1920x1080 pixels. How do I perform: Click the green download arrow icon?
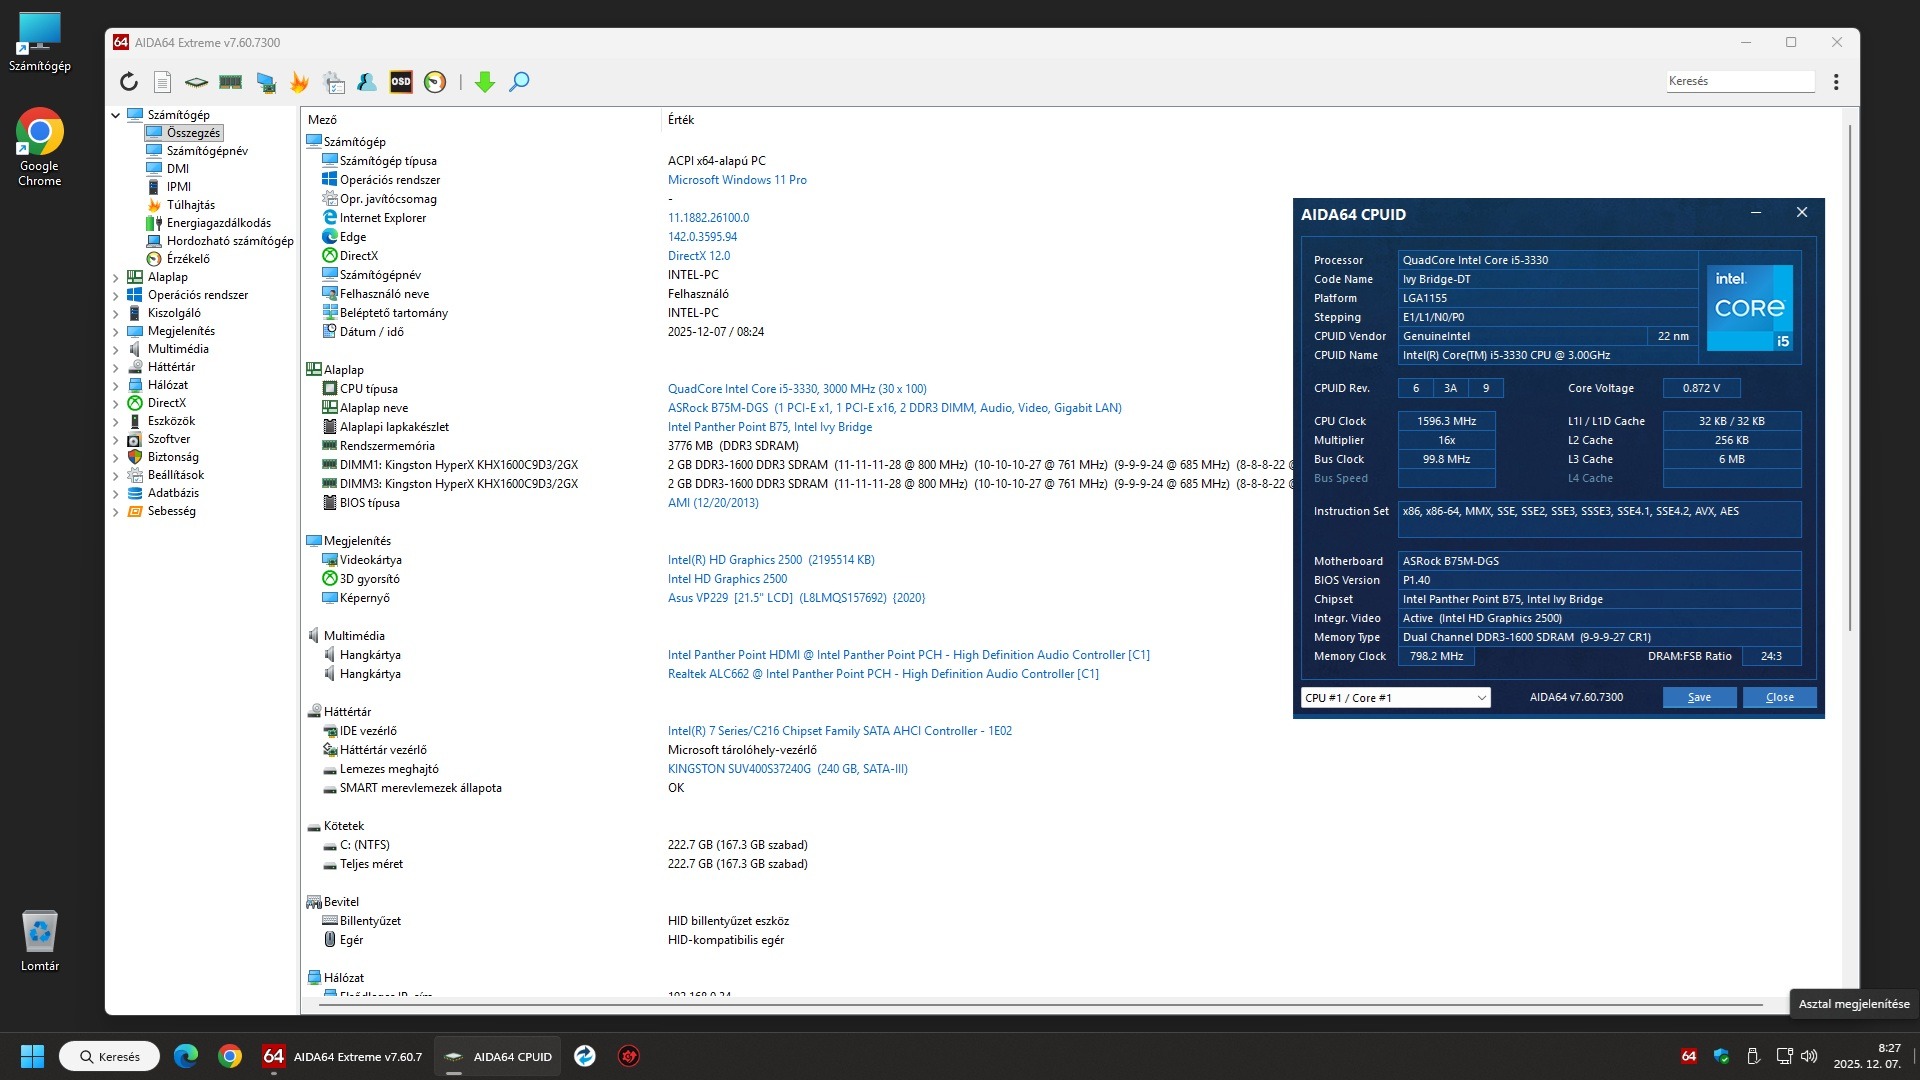click(485, 82)
